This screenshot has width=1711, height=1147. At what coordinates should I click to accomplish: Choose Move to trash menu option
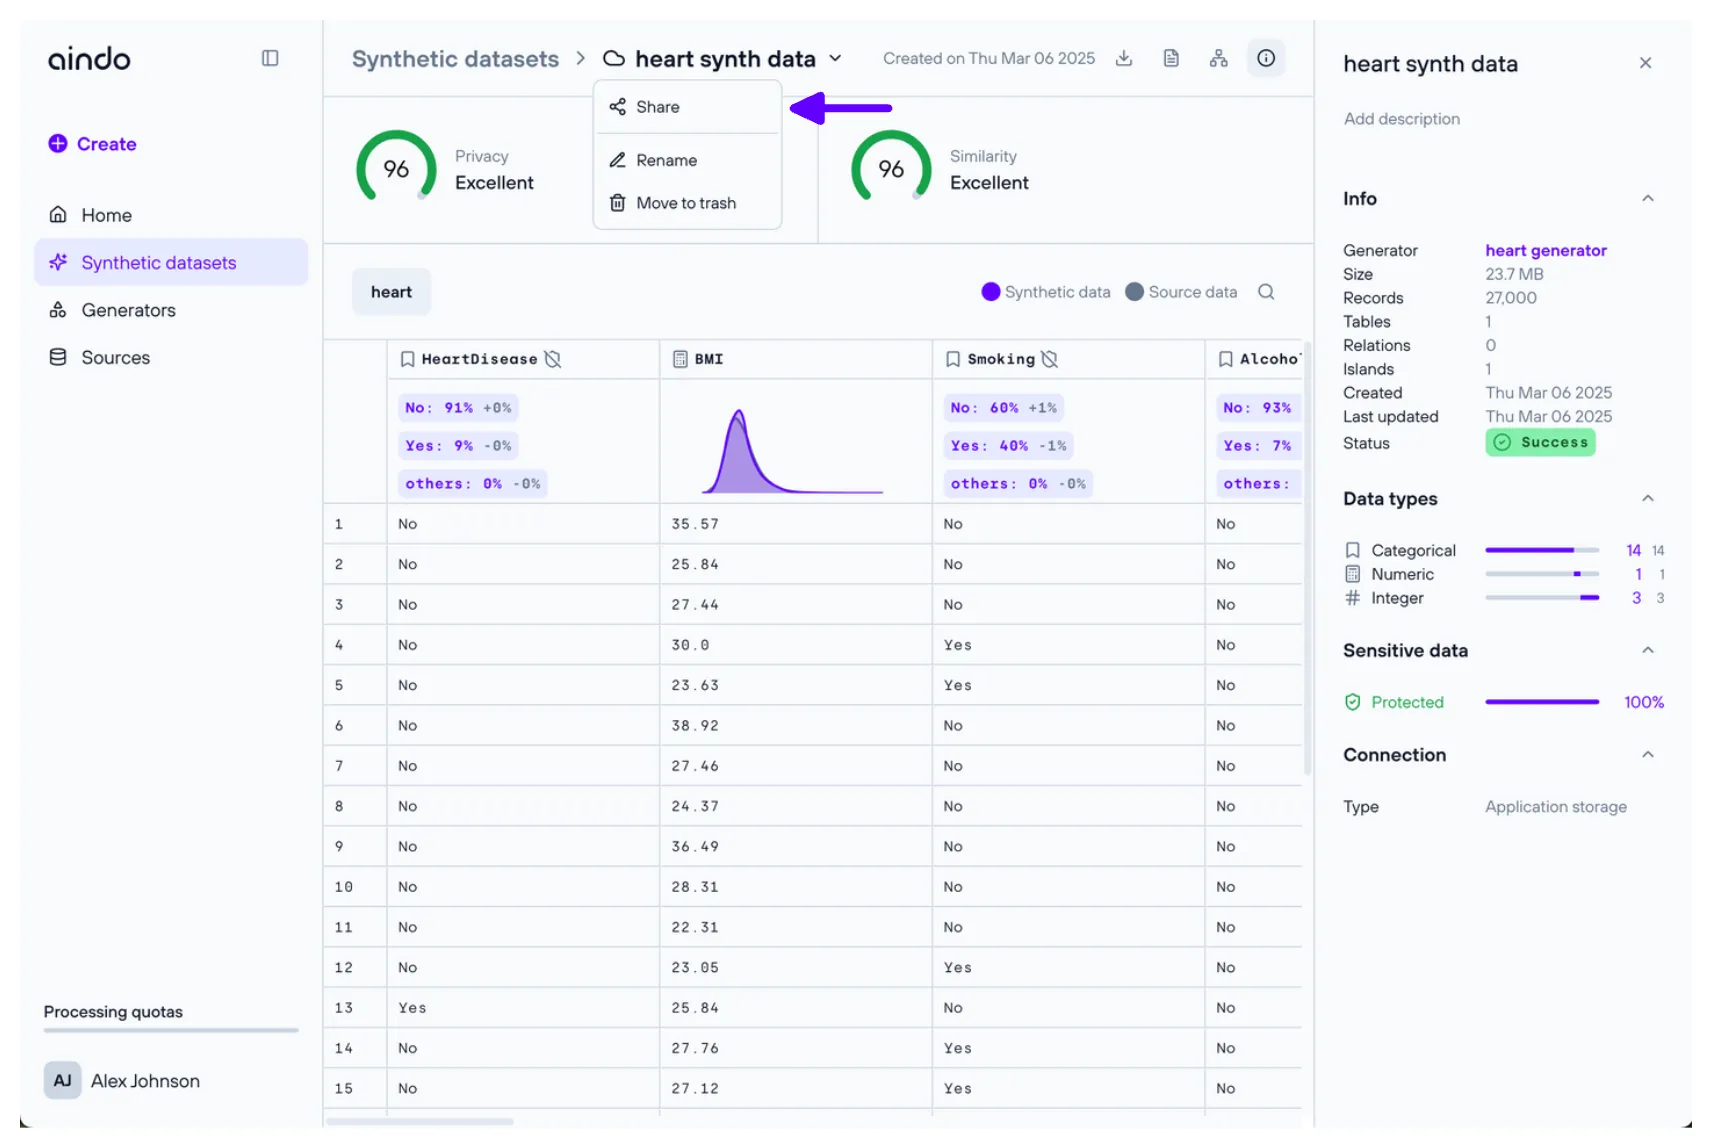pos(685,203)
